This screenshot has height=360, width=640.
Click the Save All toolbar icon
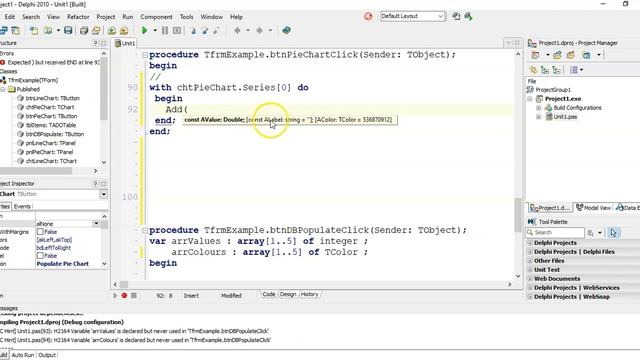84,30
